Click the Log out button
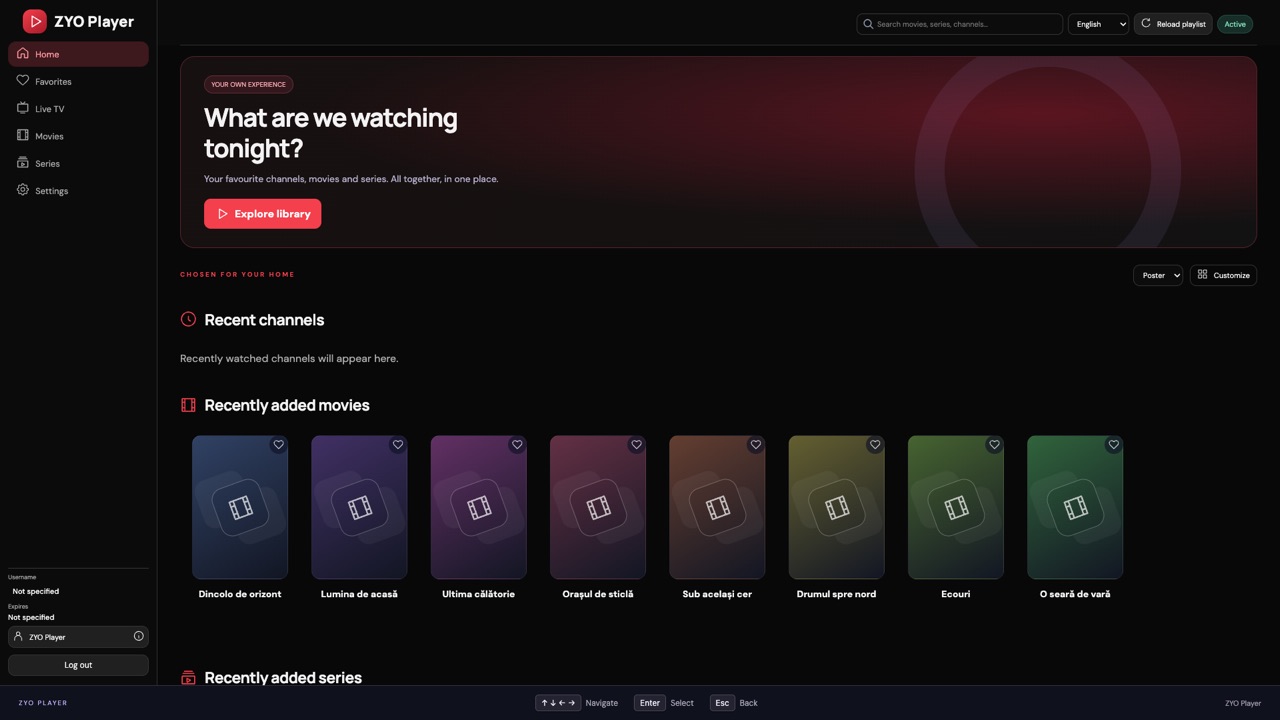This screenshot has width=1280, height=720. (x=78, y=665)
